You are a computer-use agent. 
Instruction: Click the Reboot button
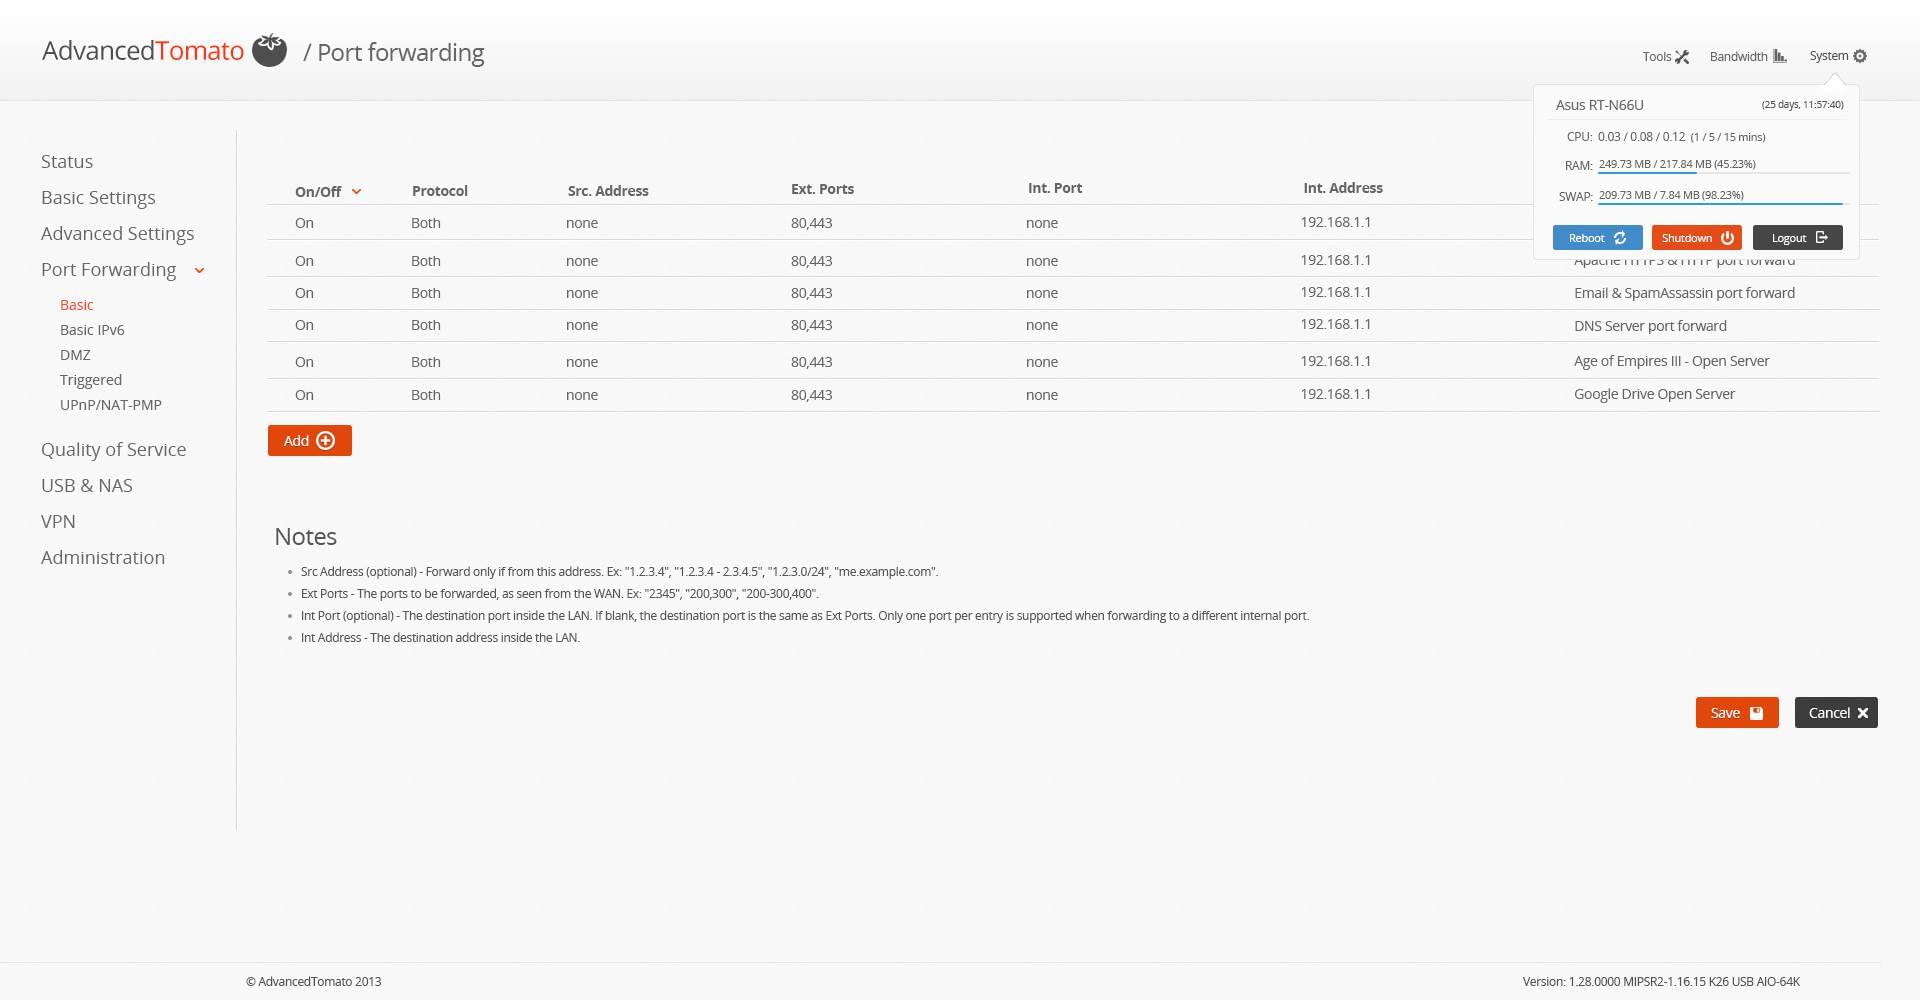point(1597,238)
